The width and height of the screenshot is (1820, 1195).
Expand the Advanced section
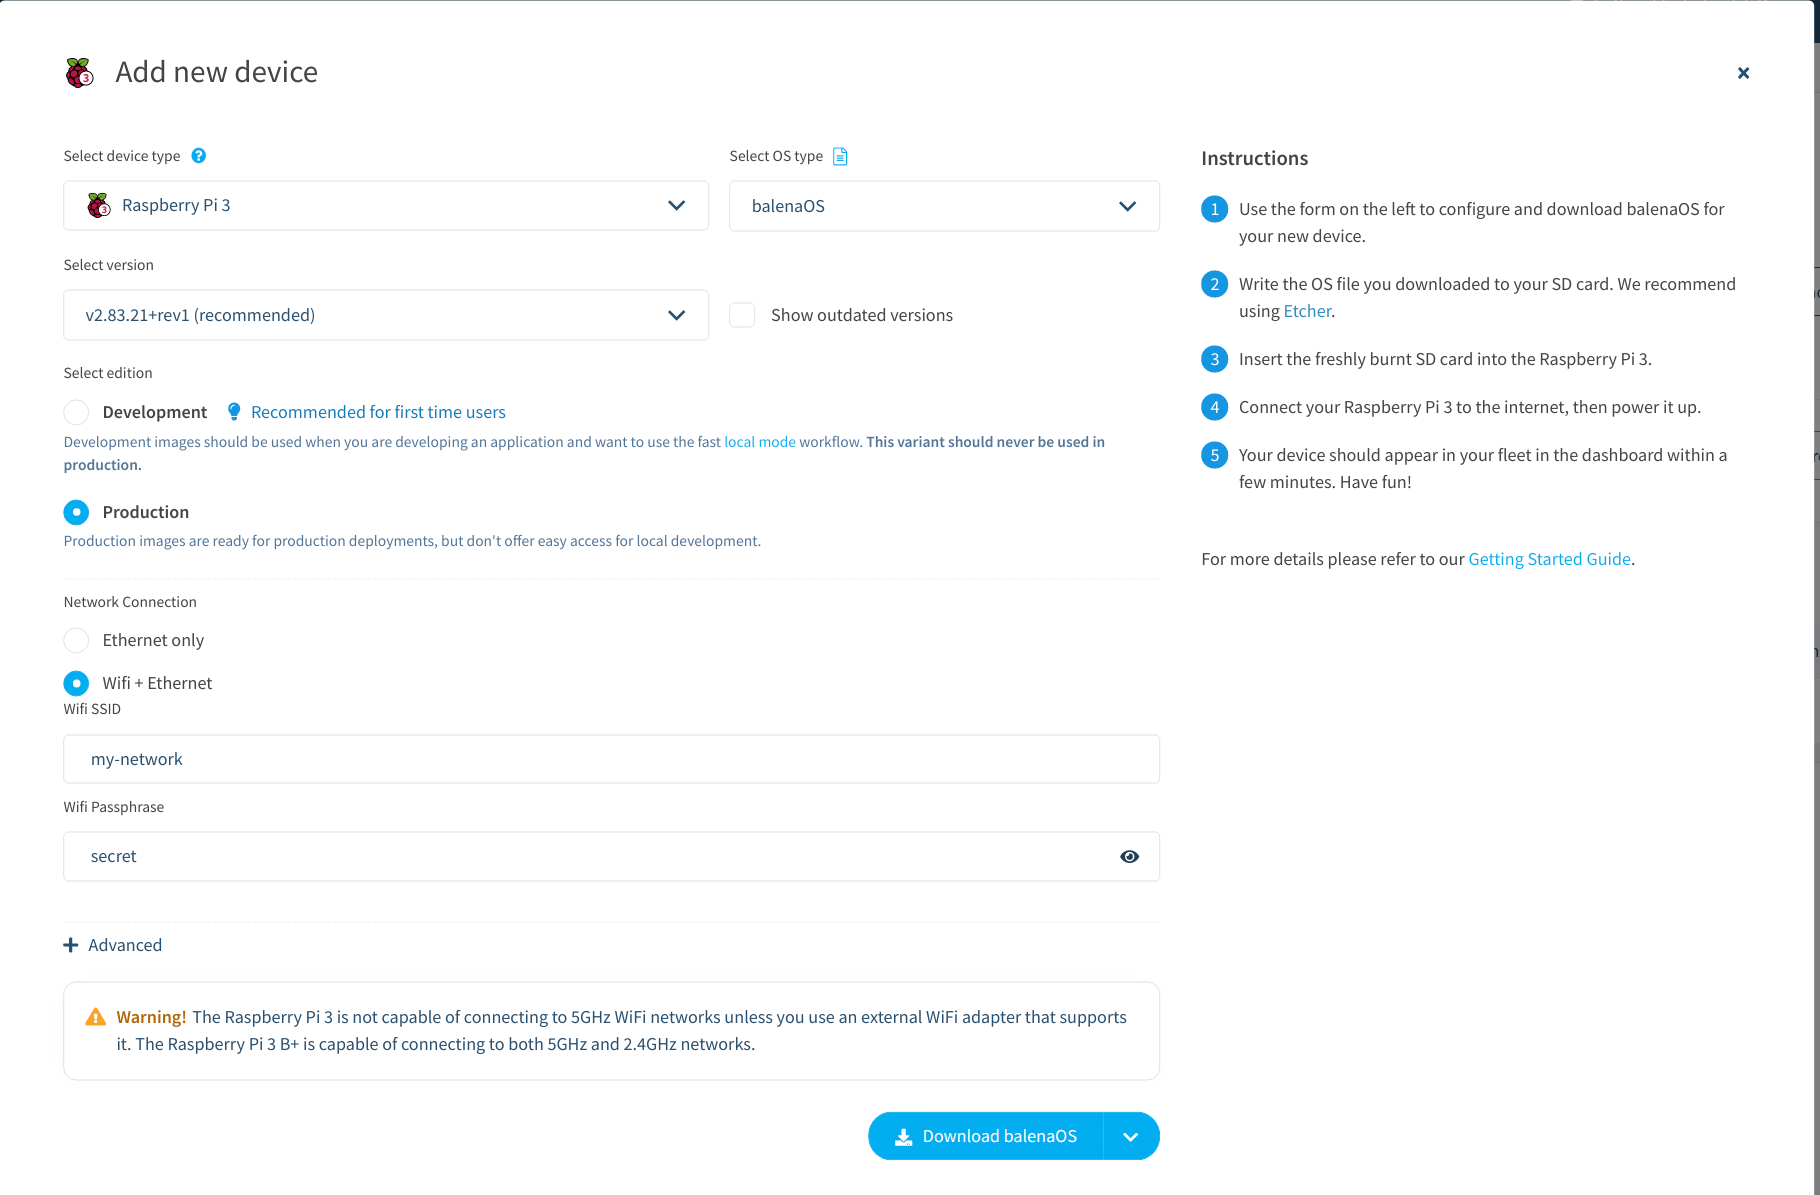click(x=113, y=945)
